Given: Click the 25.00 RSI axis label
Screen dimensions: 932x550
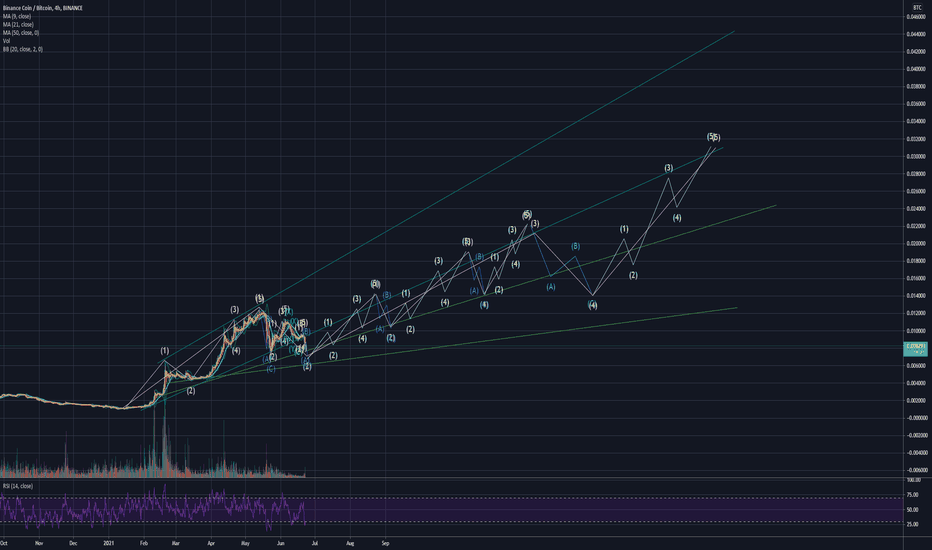Looking at the screenshot, I should pyautogui.click(x=912, y=524).
